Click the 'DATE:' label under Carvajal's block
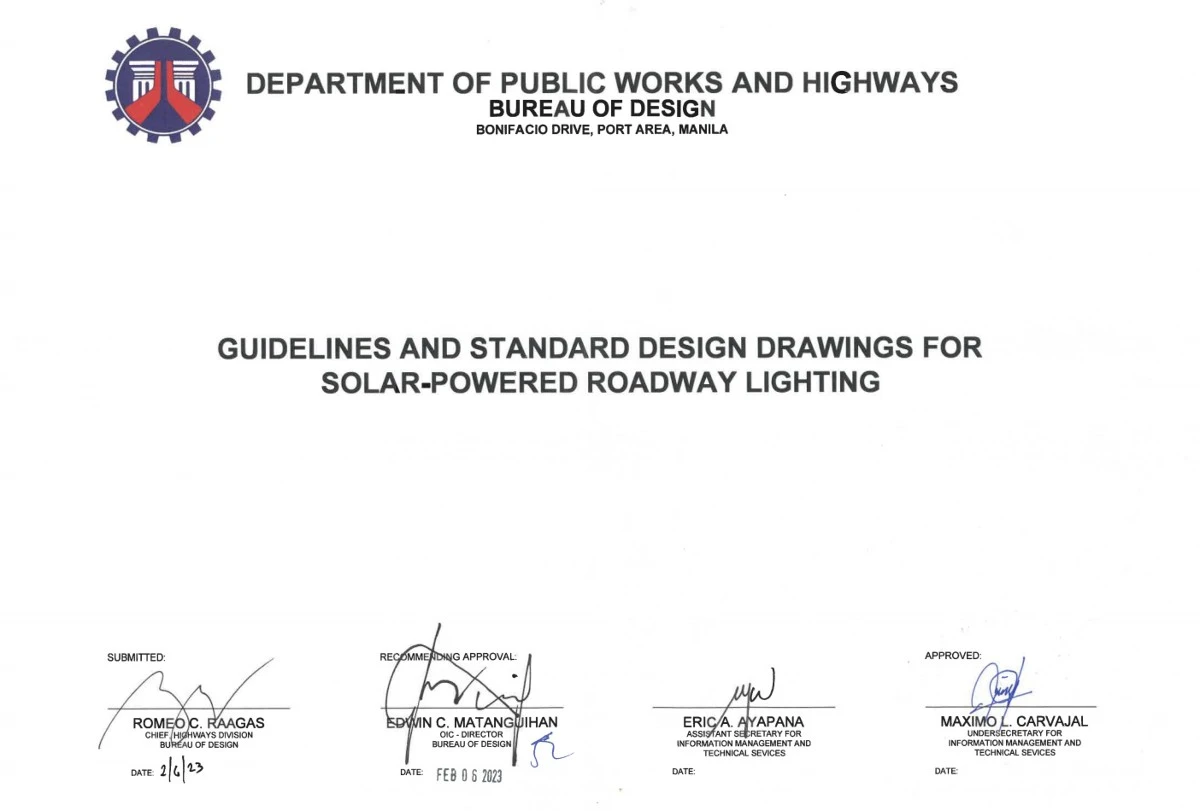The width and height of the screenshot is (1200, 811). tap(946, 771)
